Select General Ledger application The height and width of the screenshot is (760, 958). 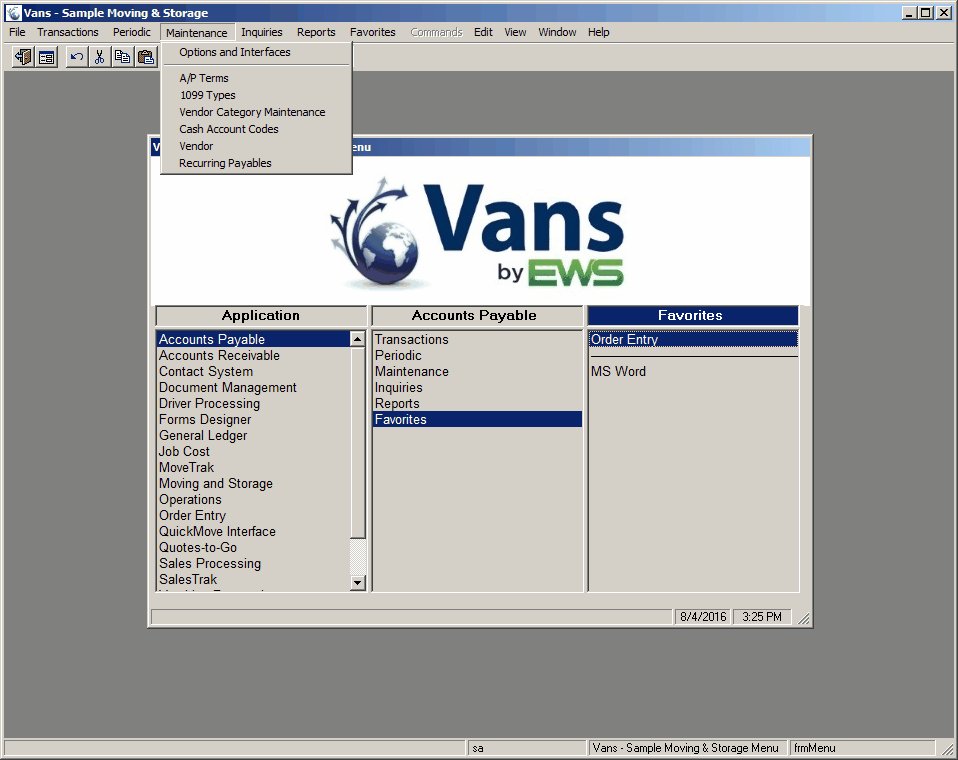(x=254, y=436)
